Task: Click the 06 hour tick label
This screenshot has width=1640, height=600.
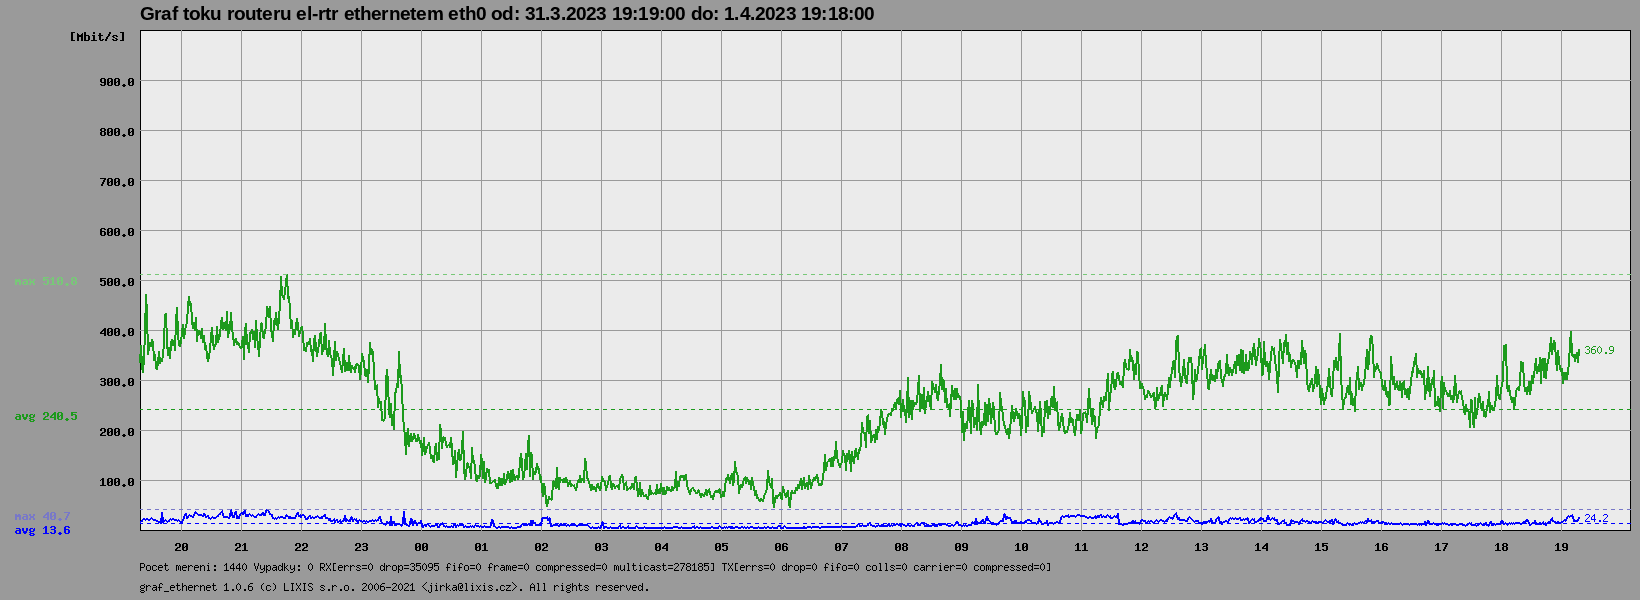Action: [781, 547]
